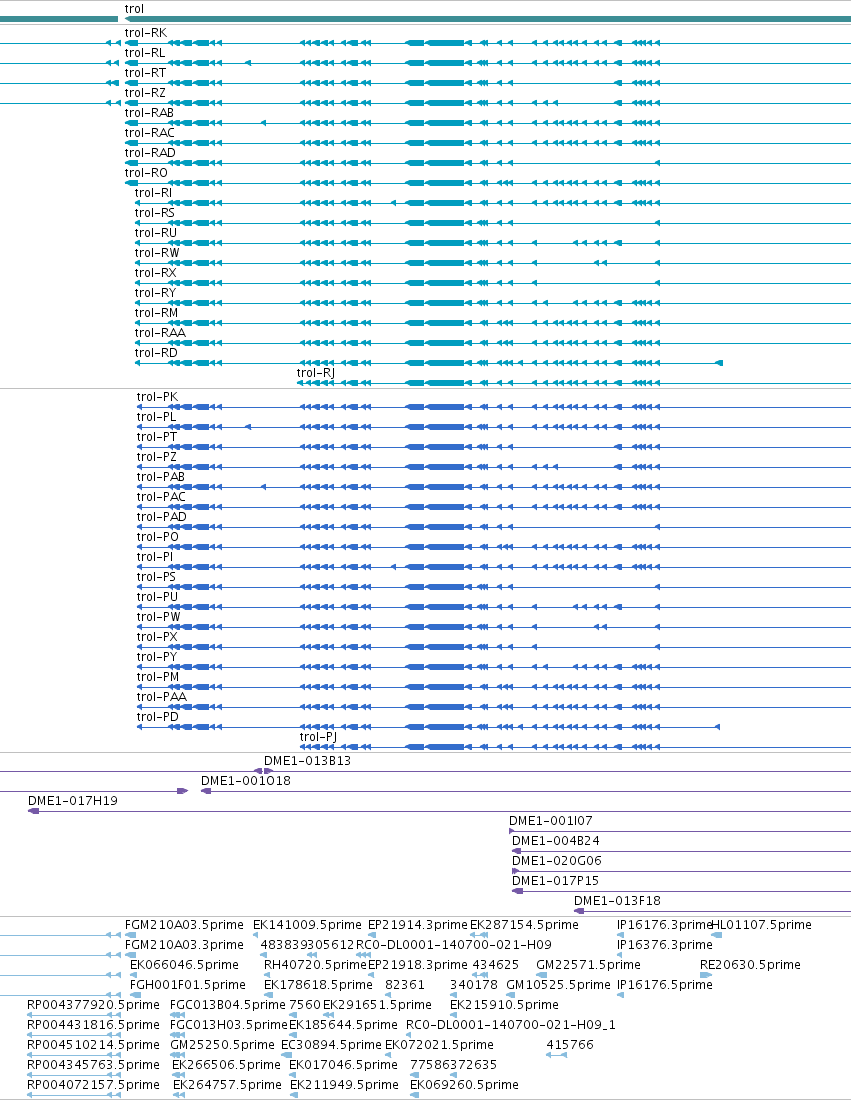Click the 415766 feature label
The width and height of the screenshot is (851, 1100).
(x=570, y=1045)
